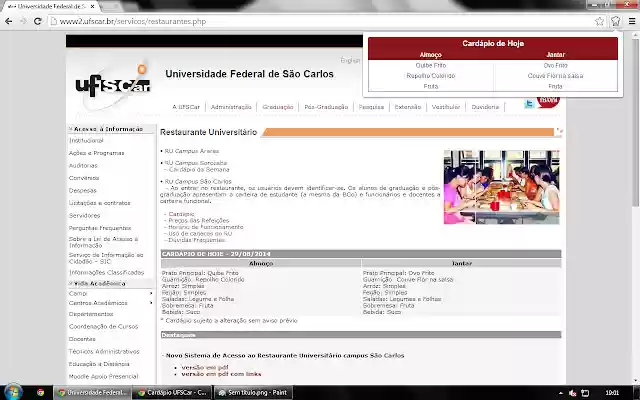Click the restaurant students photo

tap(502, 187)
